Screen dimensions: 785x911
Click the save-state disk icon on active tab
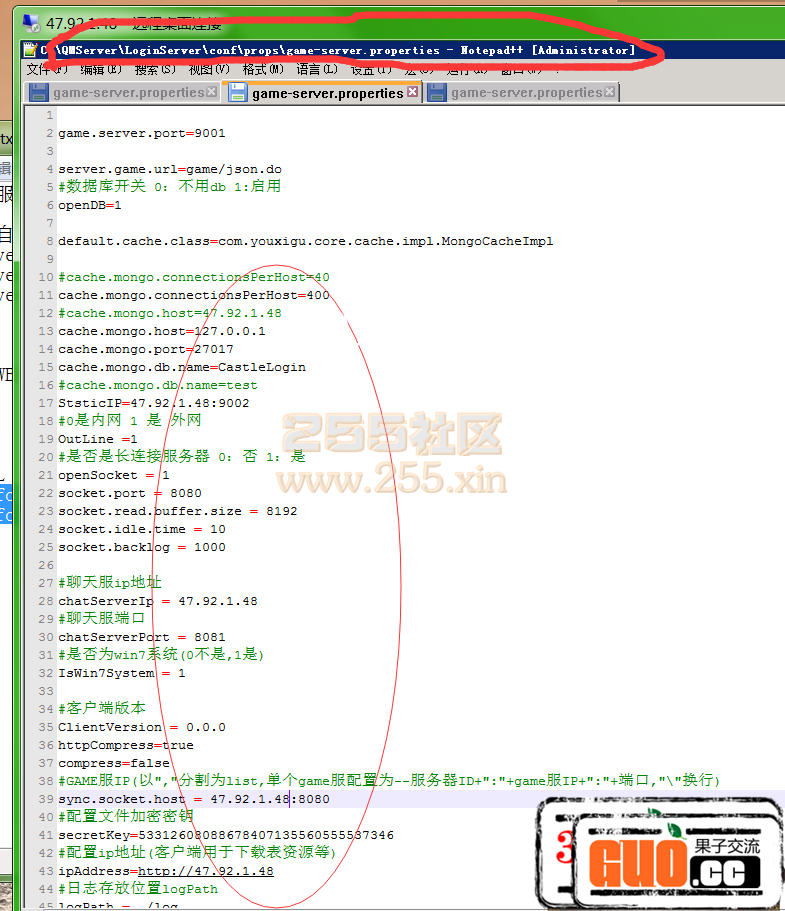pyautogui.click(x=238, y=93)
